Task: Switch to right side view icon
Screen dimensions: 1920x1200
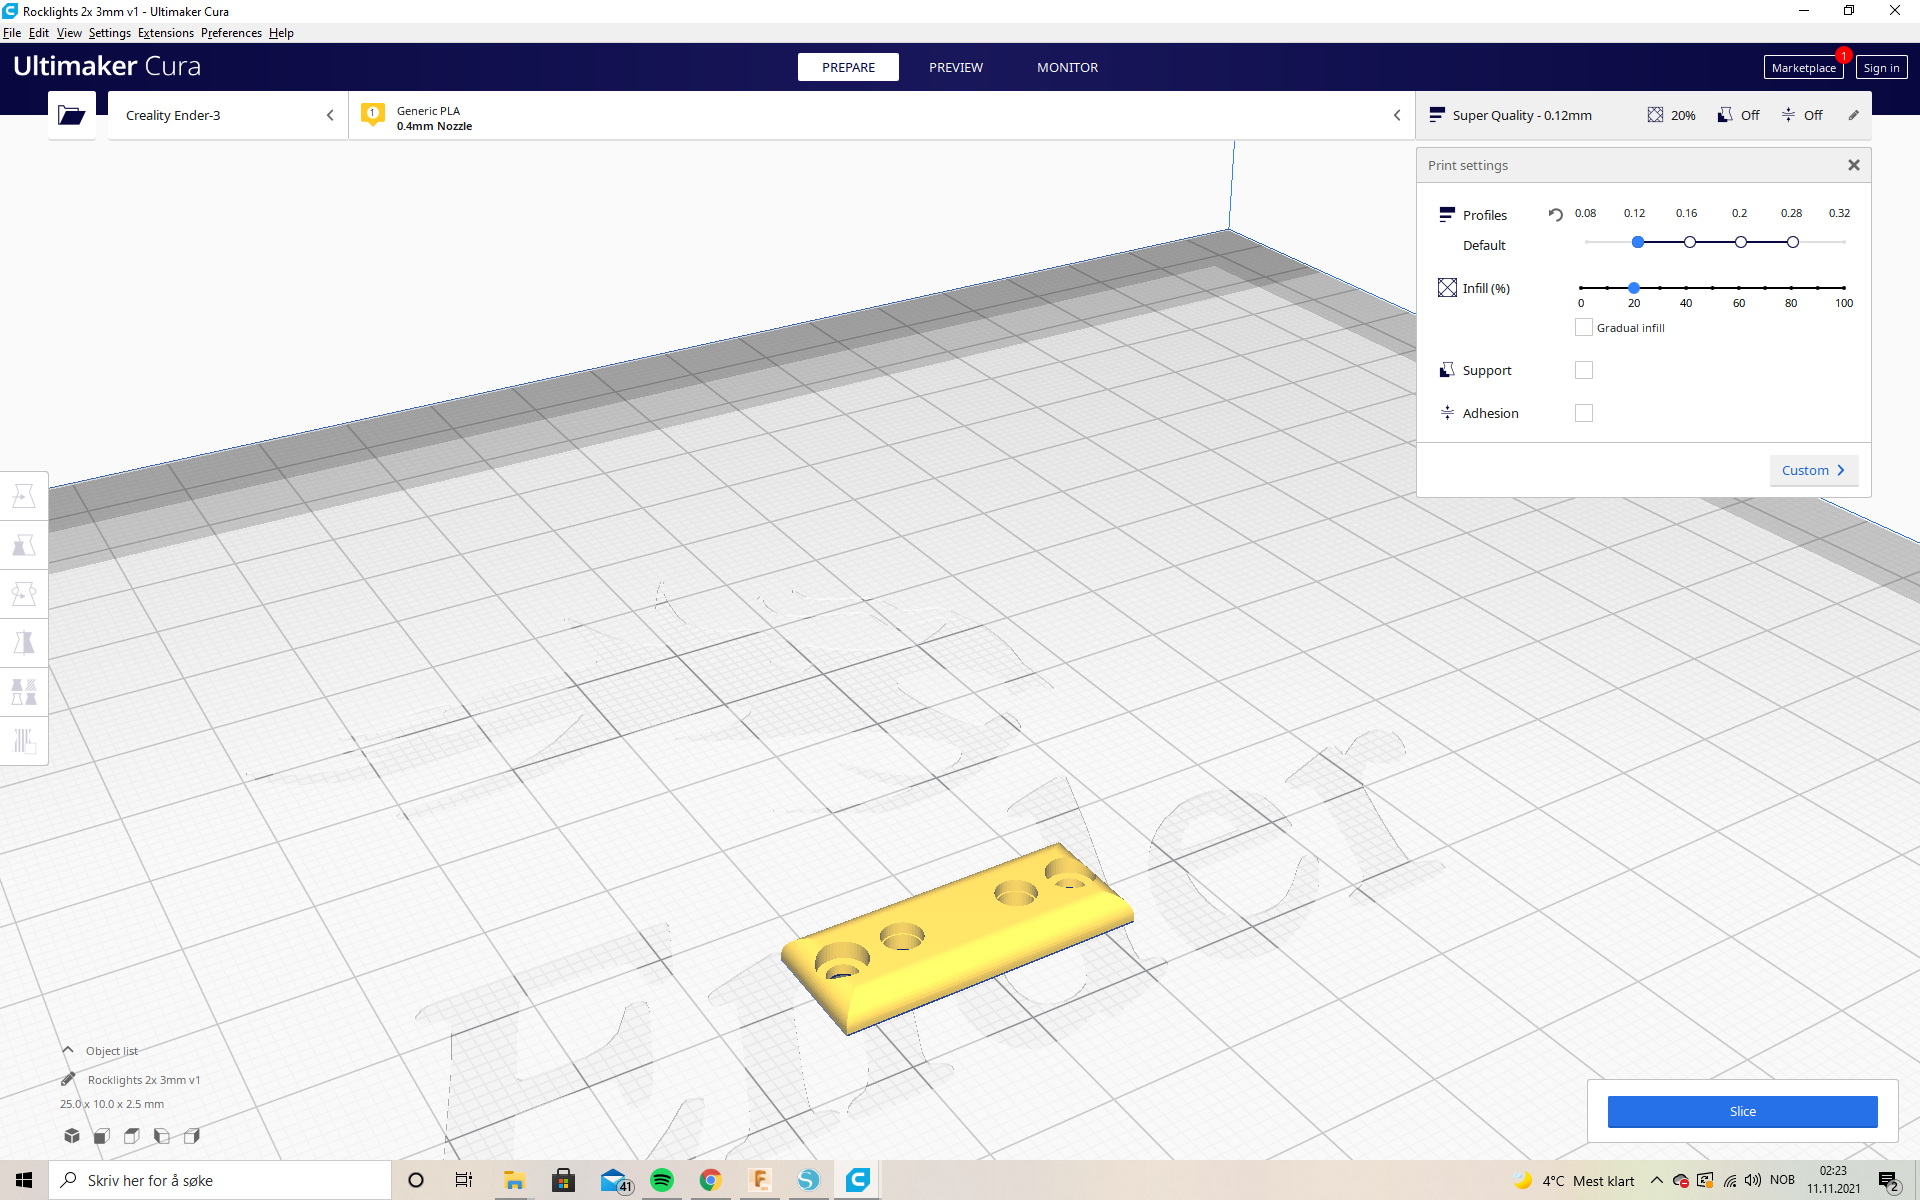Action: click(x=192, y=1136)
